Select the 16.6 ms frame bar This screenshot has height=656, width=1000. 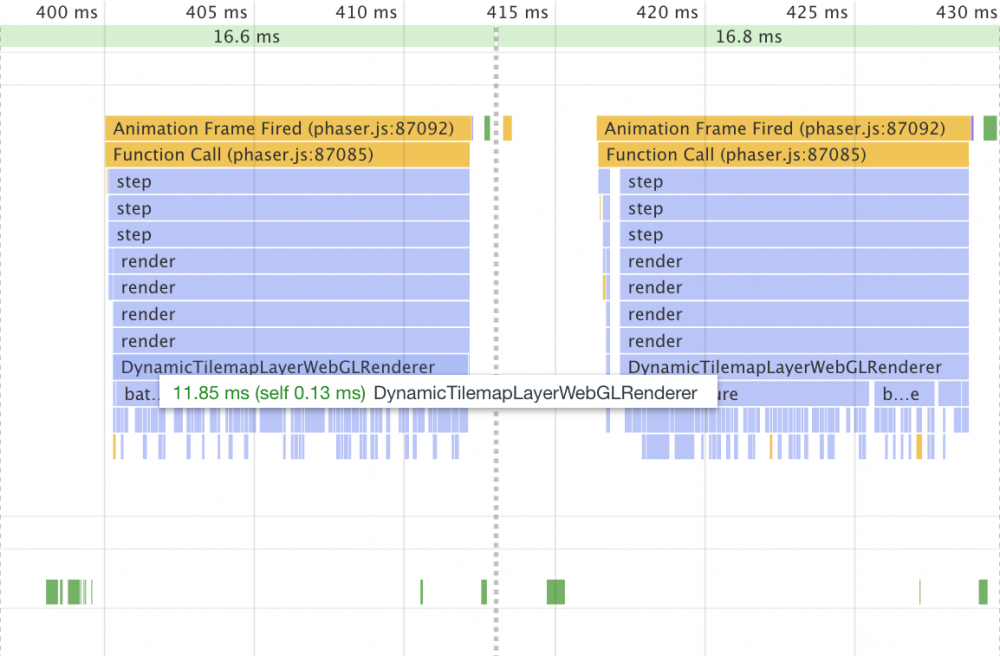[x=247, y=37]
